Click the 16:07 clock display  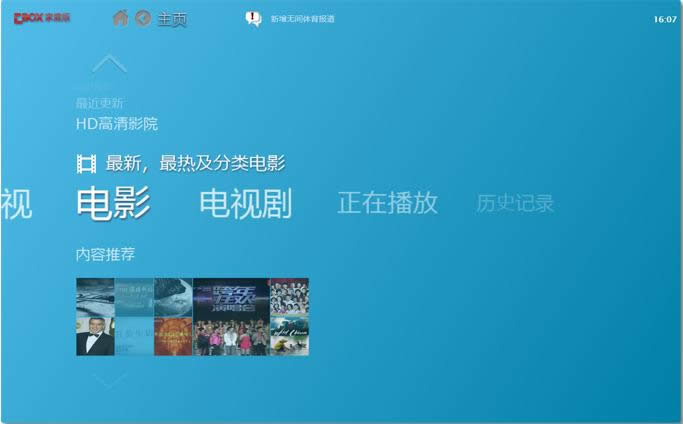pyautogui.click(x=665, y=19)
